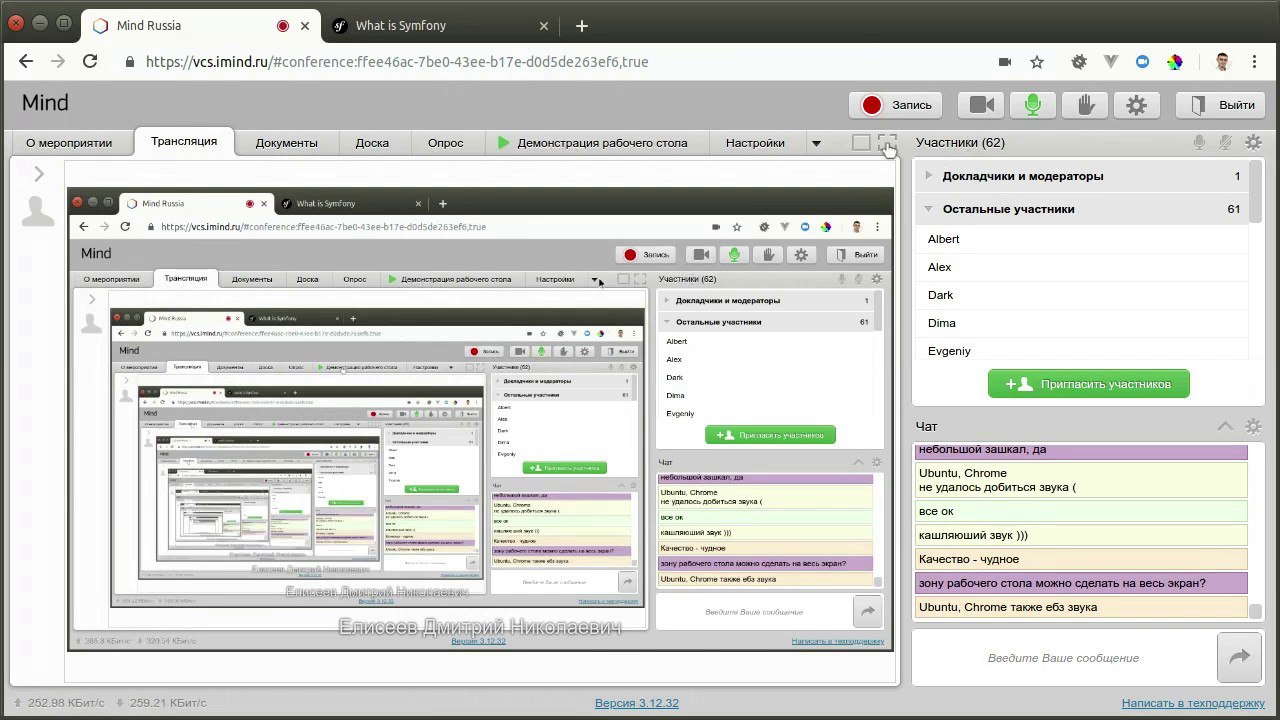This screenshot has height=720, width=1280.
Task: Switch to the What is Symfony browser tab
Action: pos(439,26)
